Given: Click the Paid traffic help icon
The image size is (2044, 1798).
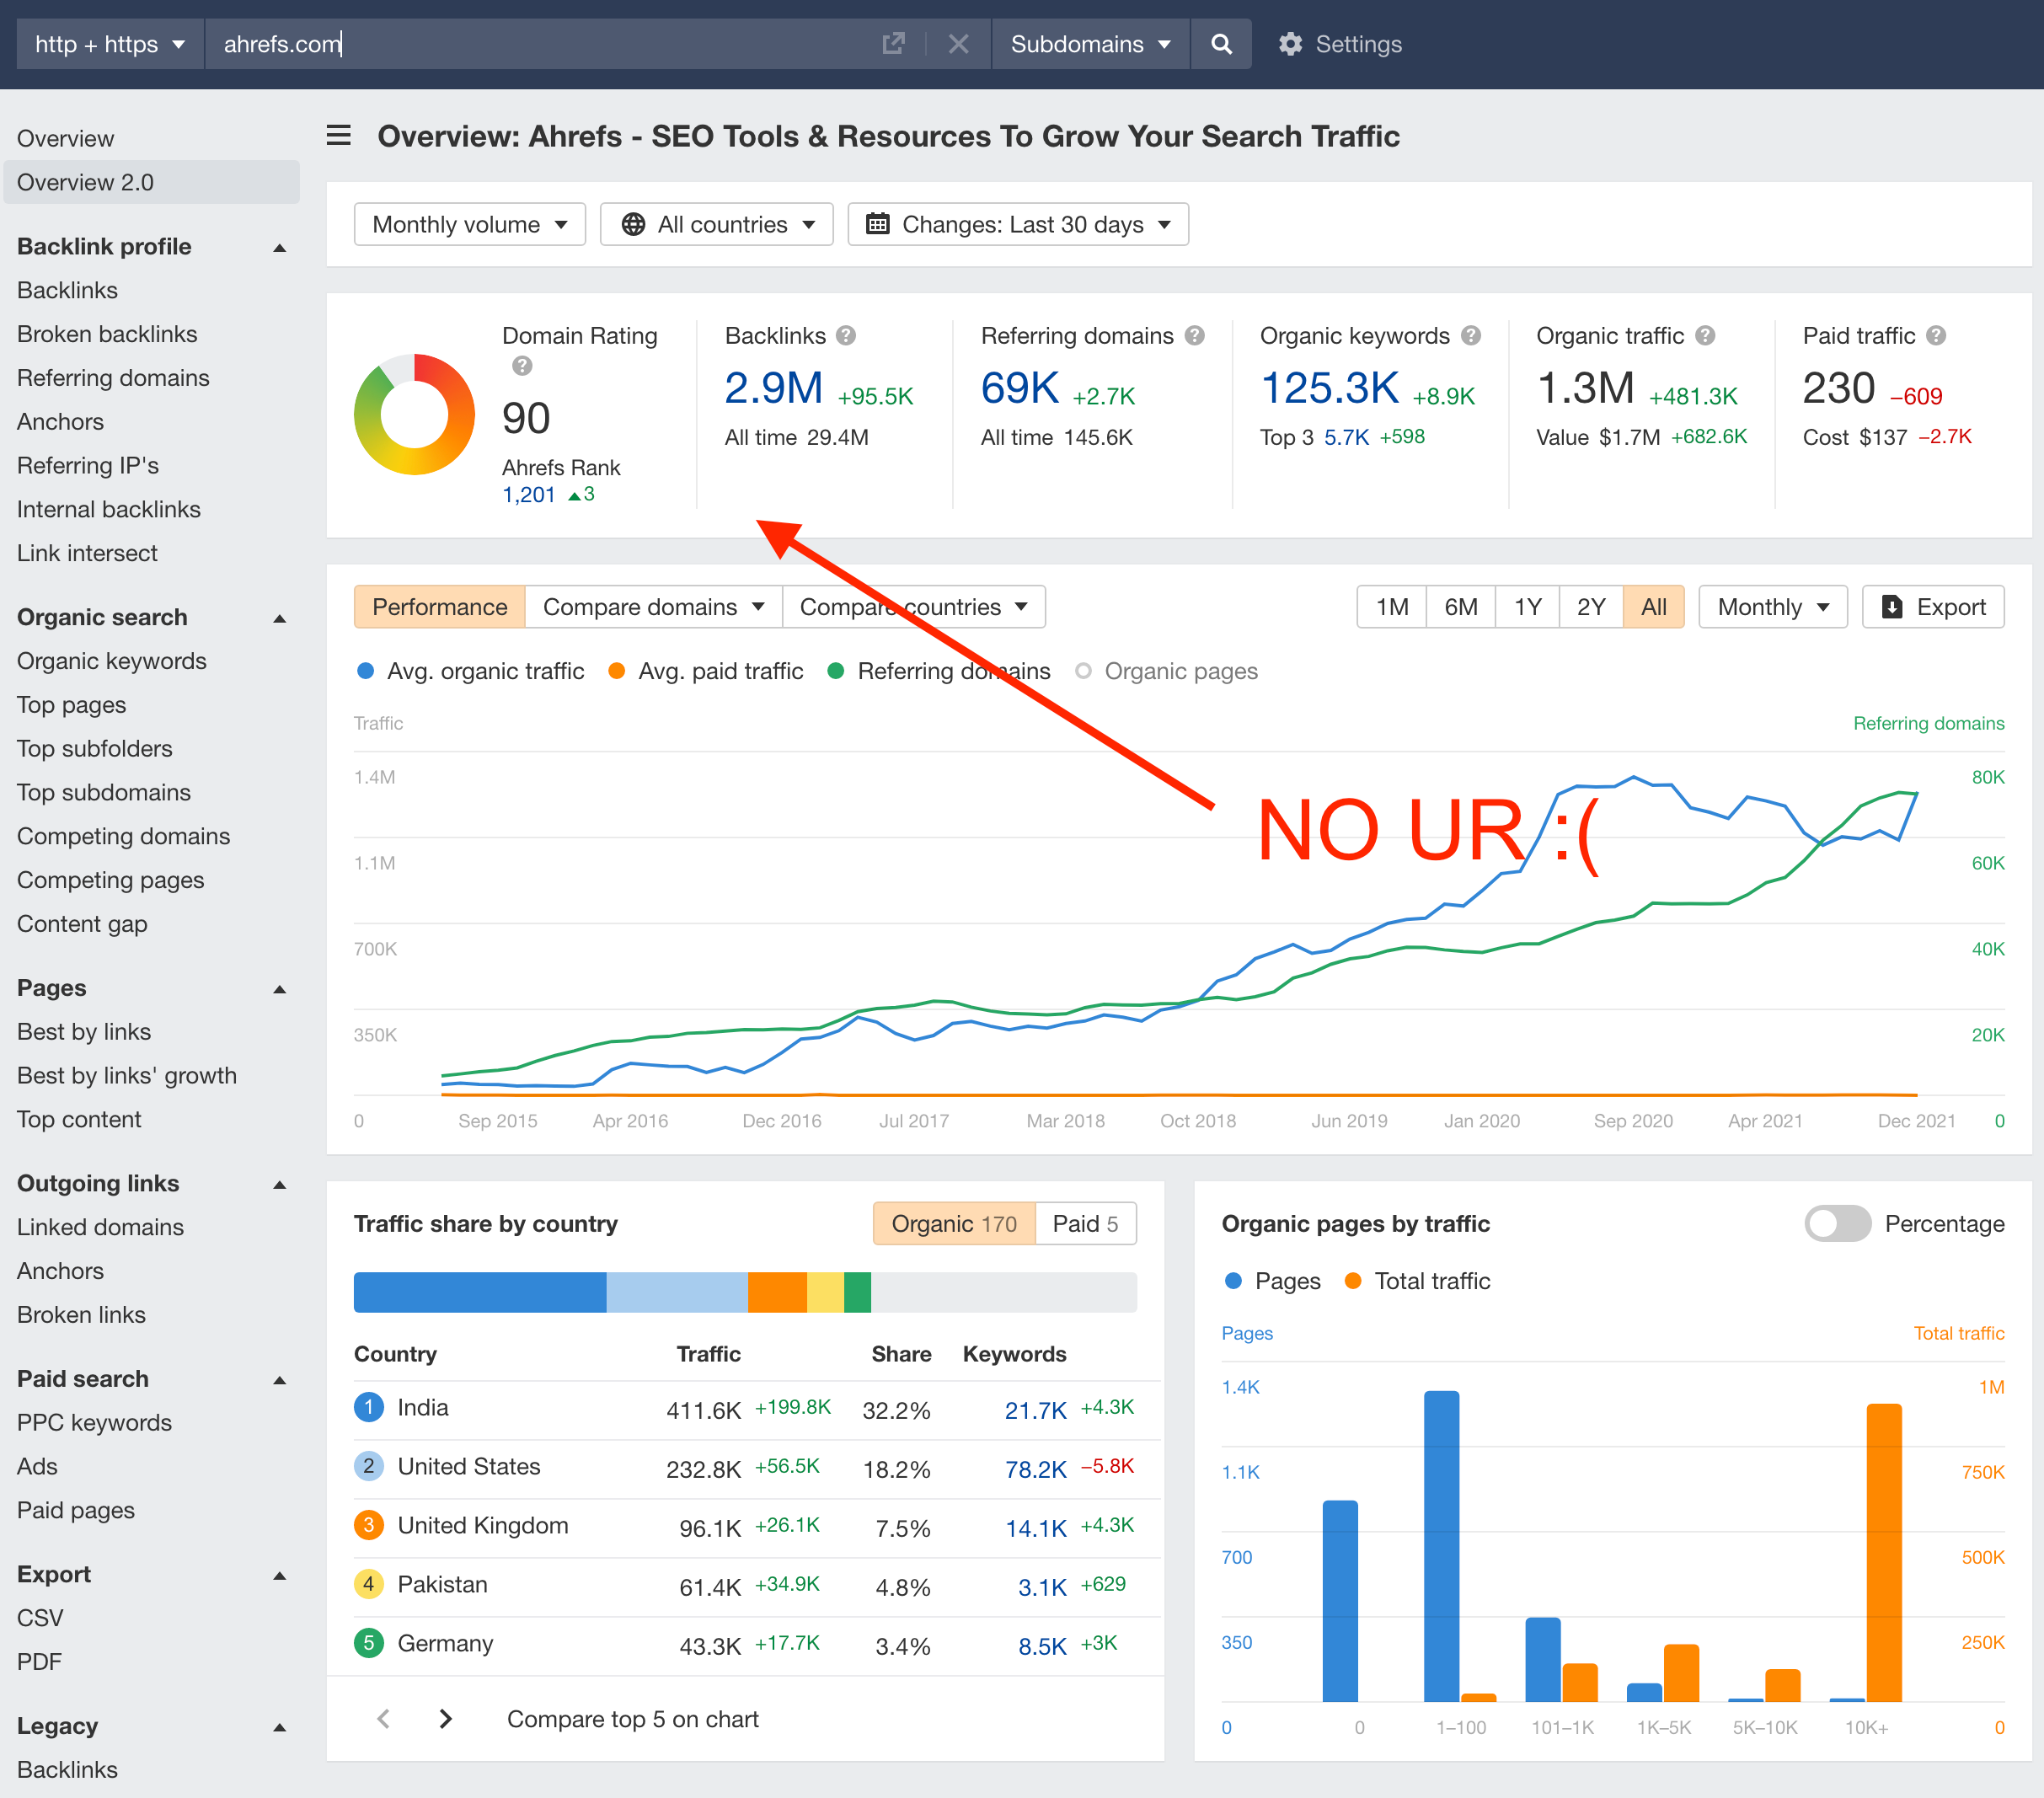Looking at the screenshot, I should (x=1936, y=336).
